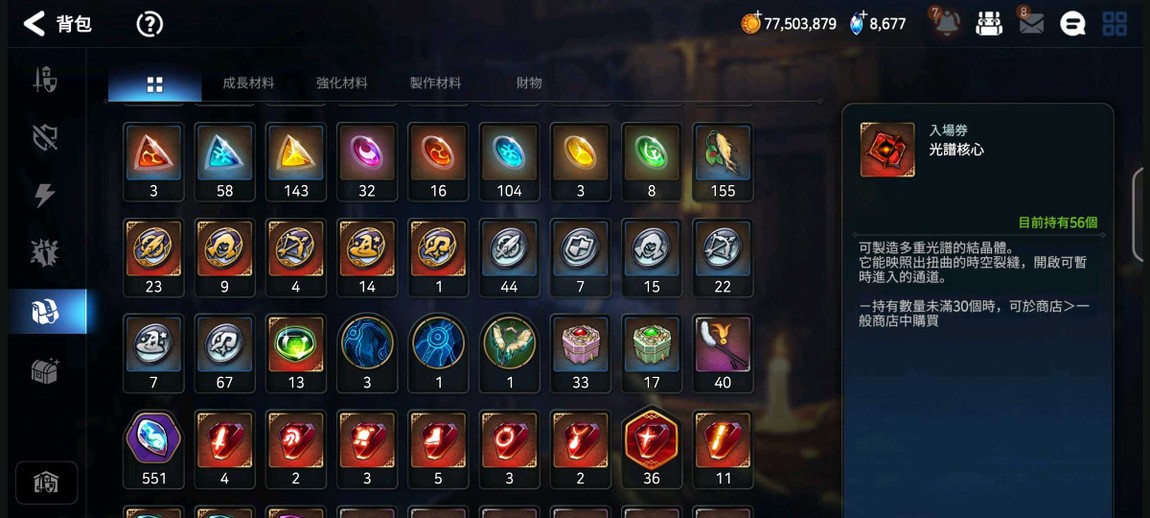Open the chat bubble icon
Viewport: 1150px width, 518px height.
[x=1072, y=24]
